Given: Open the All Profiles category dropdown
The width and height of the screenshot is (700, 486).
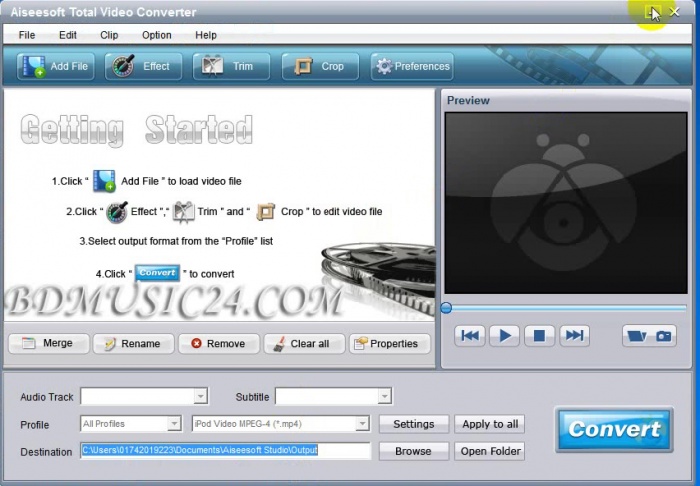Looking at the screenshot, I should [174, 424].
